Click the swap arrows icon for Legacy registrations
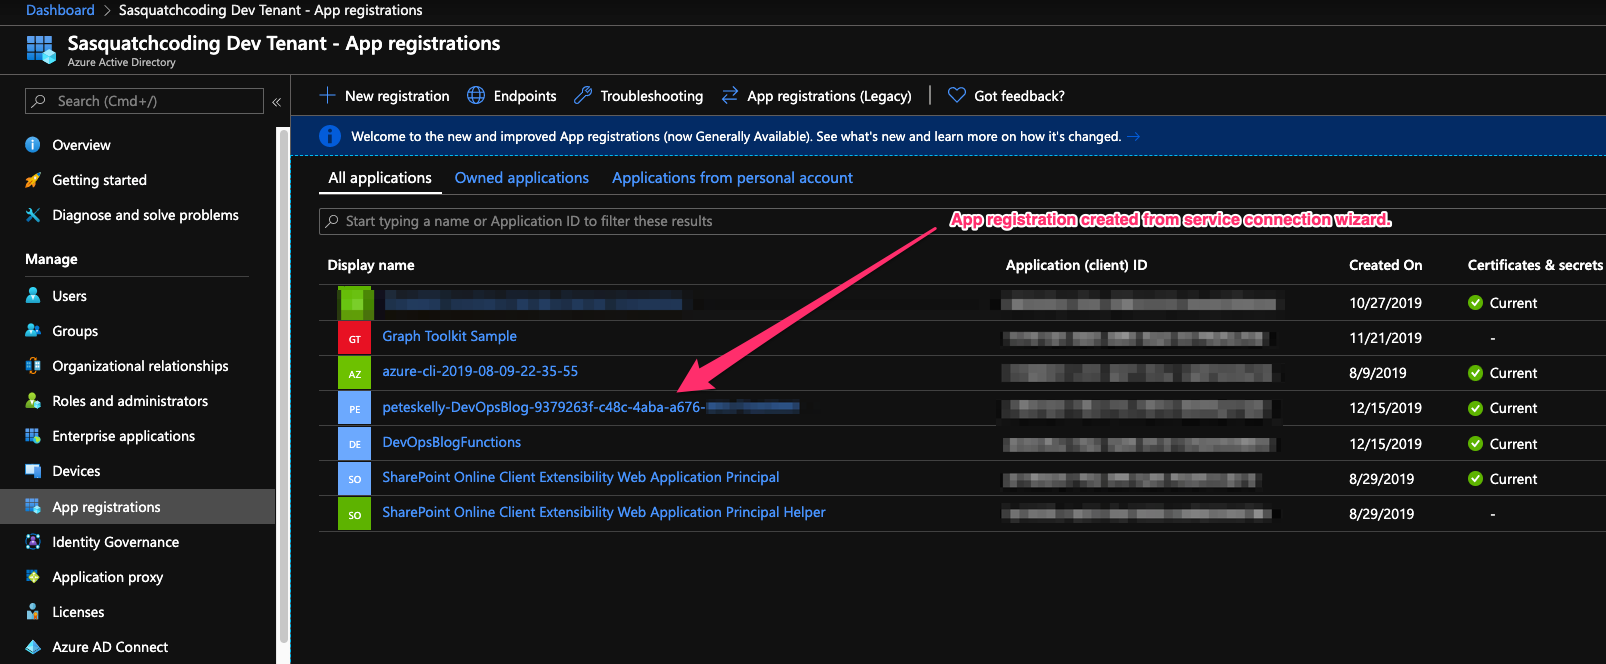The image size is (1606, 664). (x=730, y=95)
